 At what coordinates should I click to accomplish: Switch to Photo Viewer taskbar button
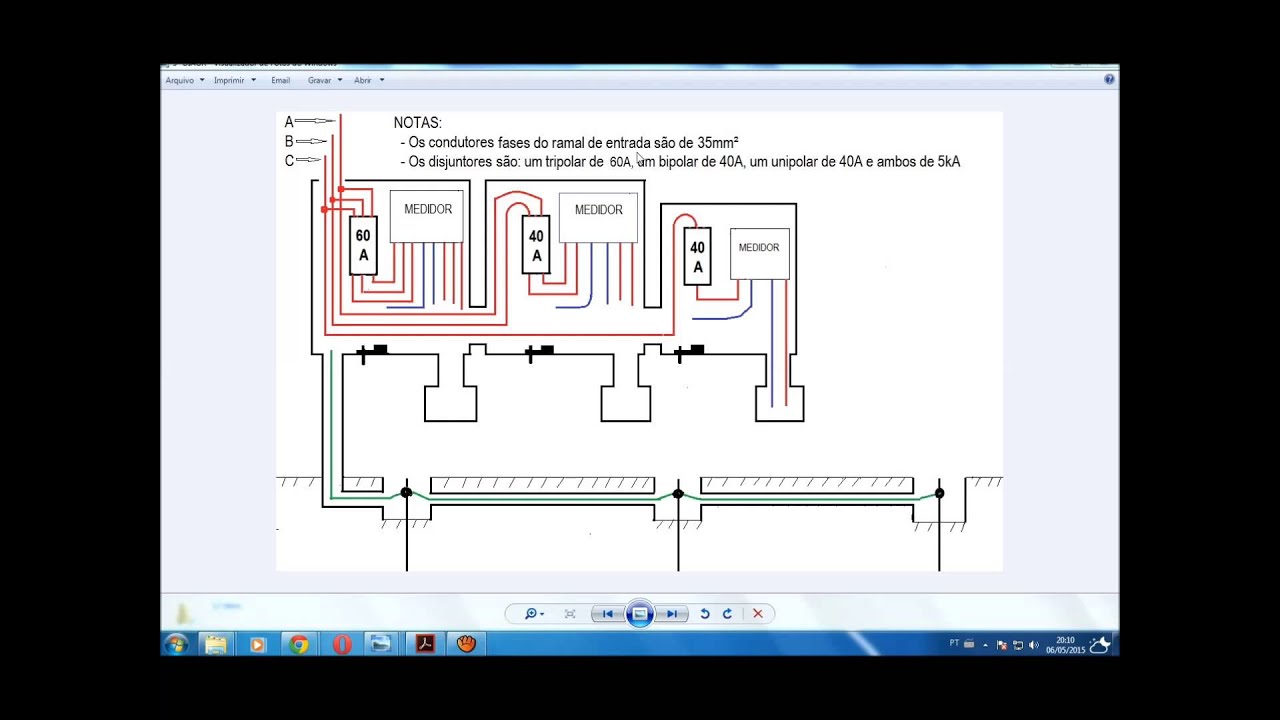(381, 644)
